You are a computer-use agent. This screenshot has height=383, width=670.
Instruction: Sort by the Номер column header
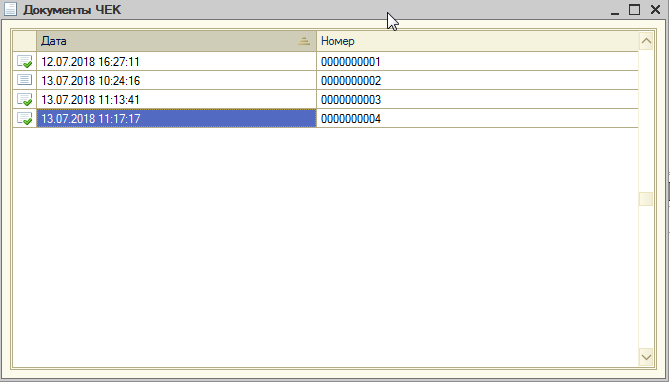coord(477,41)
